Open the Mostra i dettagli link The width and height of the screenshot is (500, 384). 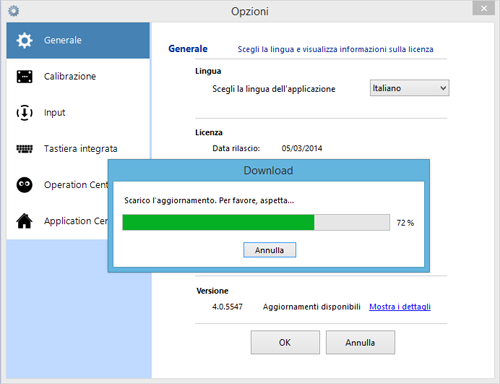point(400,307)
